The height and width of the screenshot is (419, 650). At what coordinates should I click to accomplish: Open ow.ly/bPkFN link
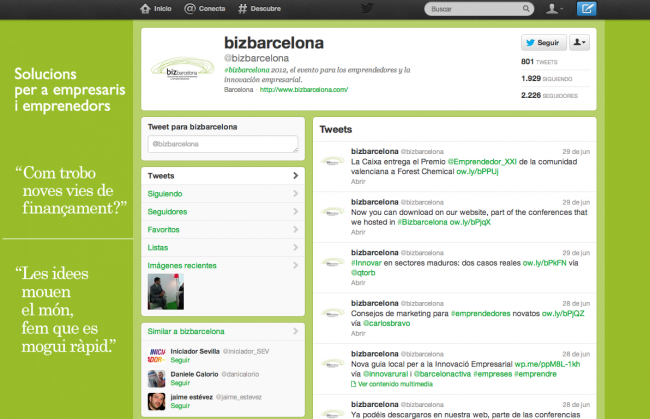544,263
